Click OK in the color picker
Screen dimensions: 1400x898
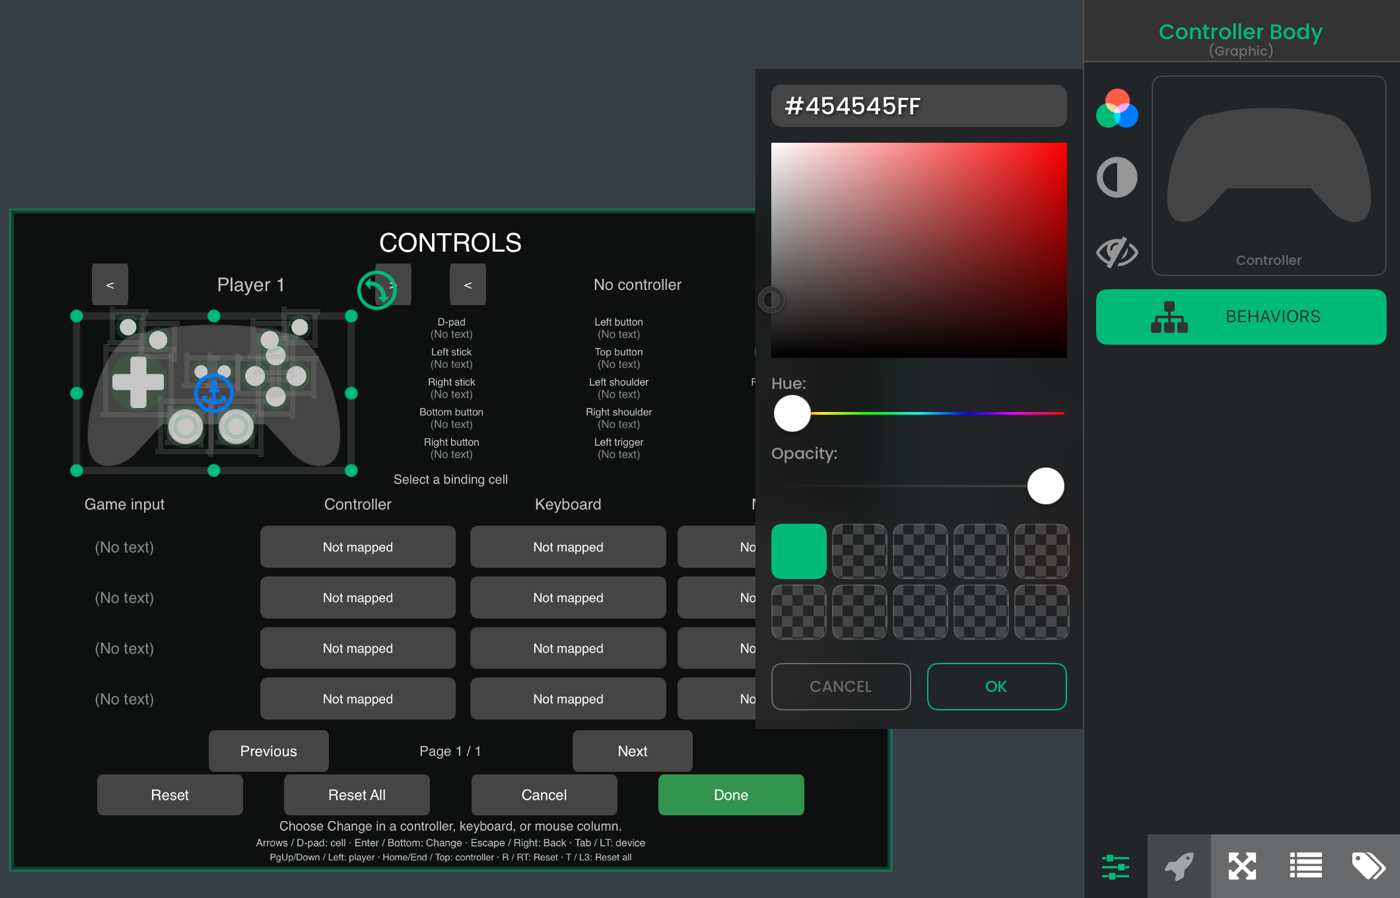[x=996, y=687]
